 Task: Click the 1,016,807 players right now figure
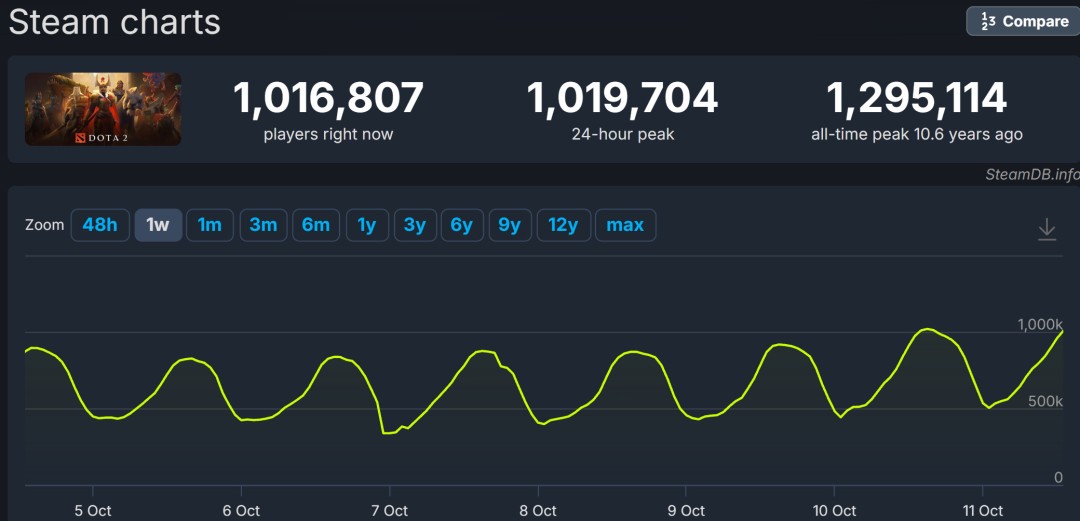pyautogui.click(x=329, y=98)
